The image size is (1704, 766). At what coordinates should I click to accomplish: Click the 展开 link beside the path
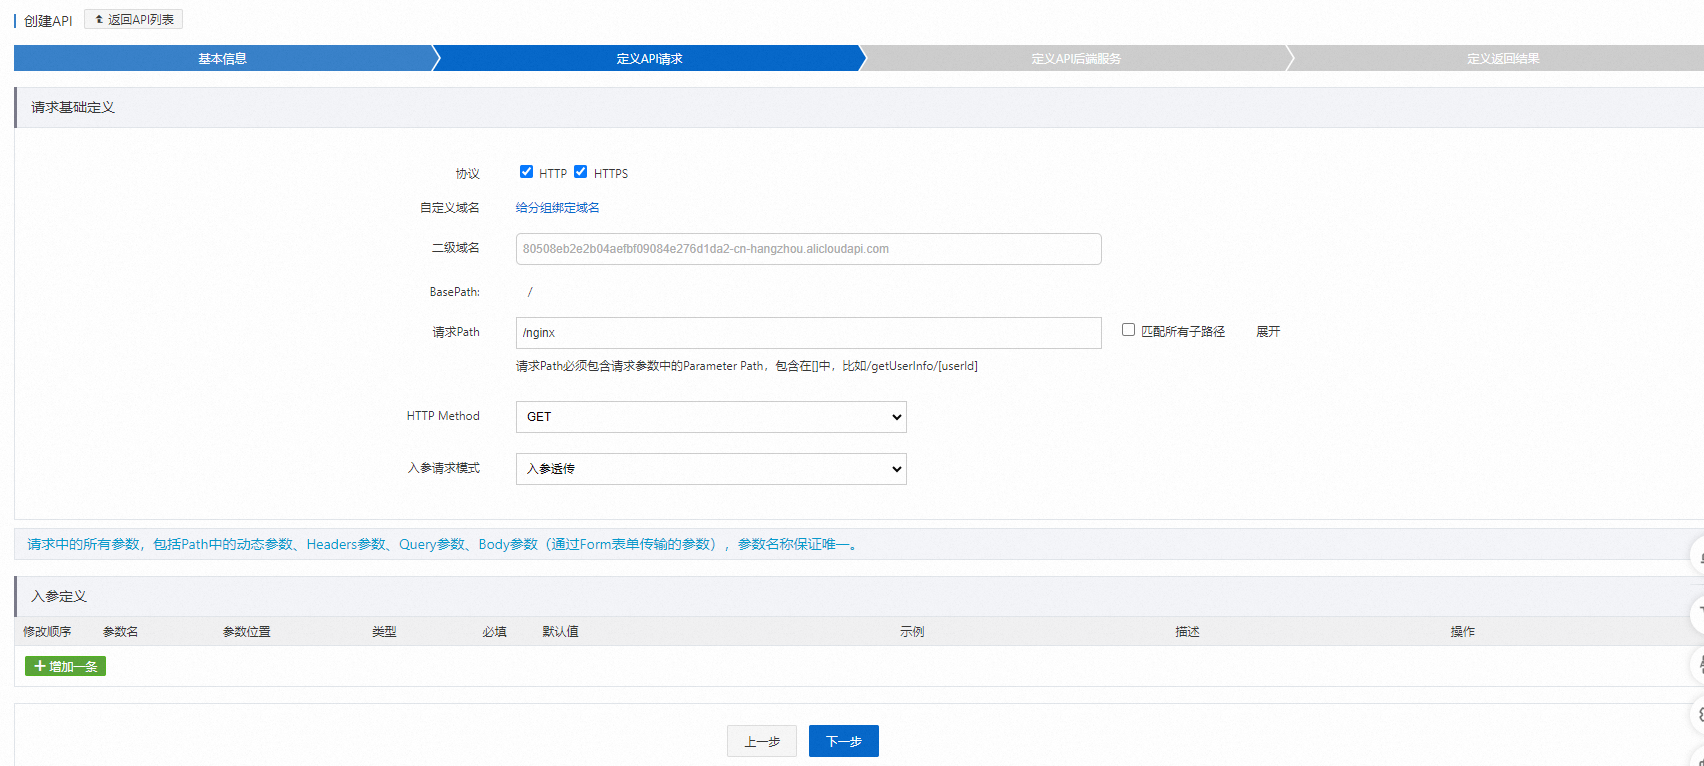coord(1268,331)
